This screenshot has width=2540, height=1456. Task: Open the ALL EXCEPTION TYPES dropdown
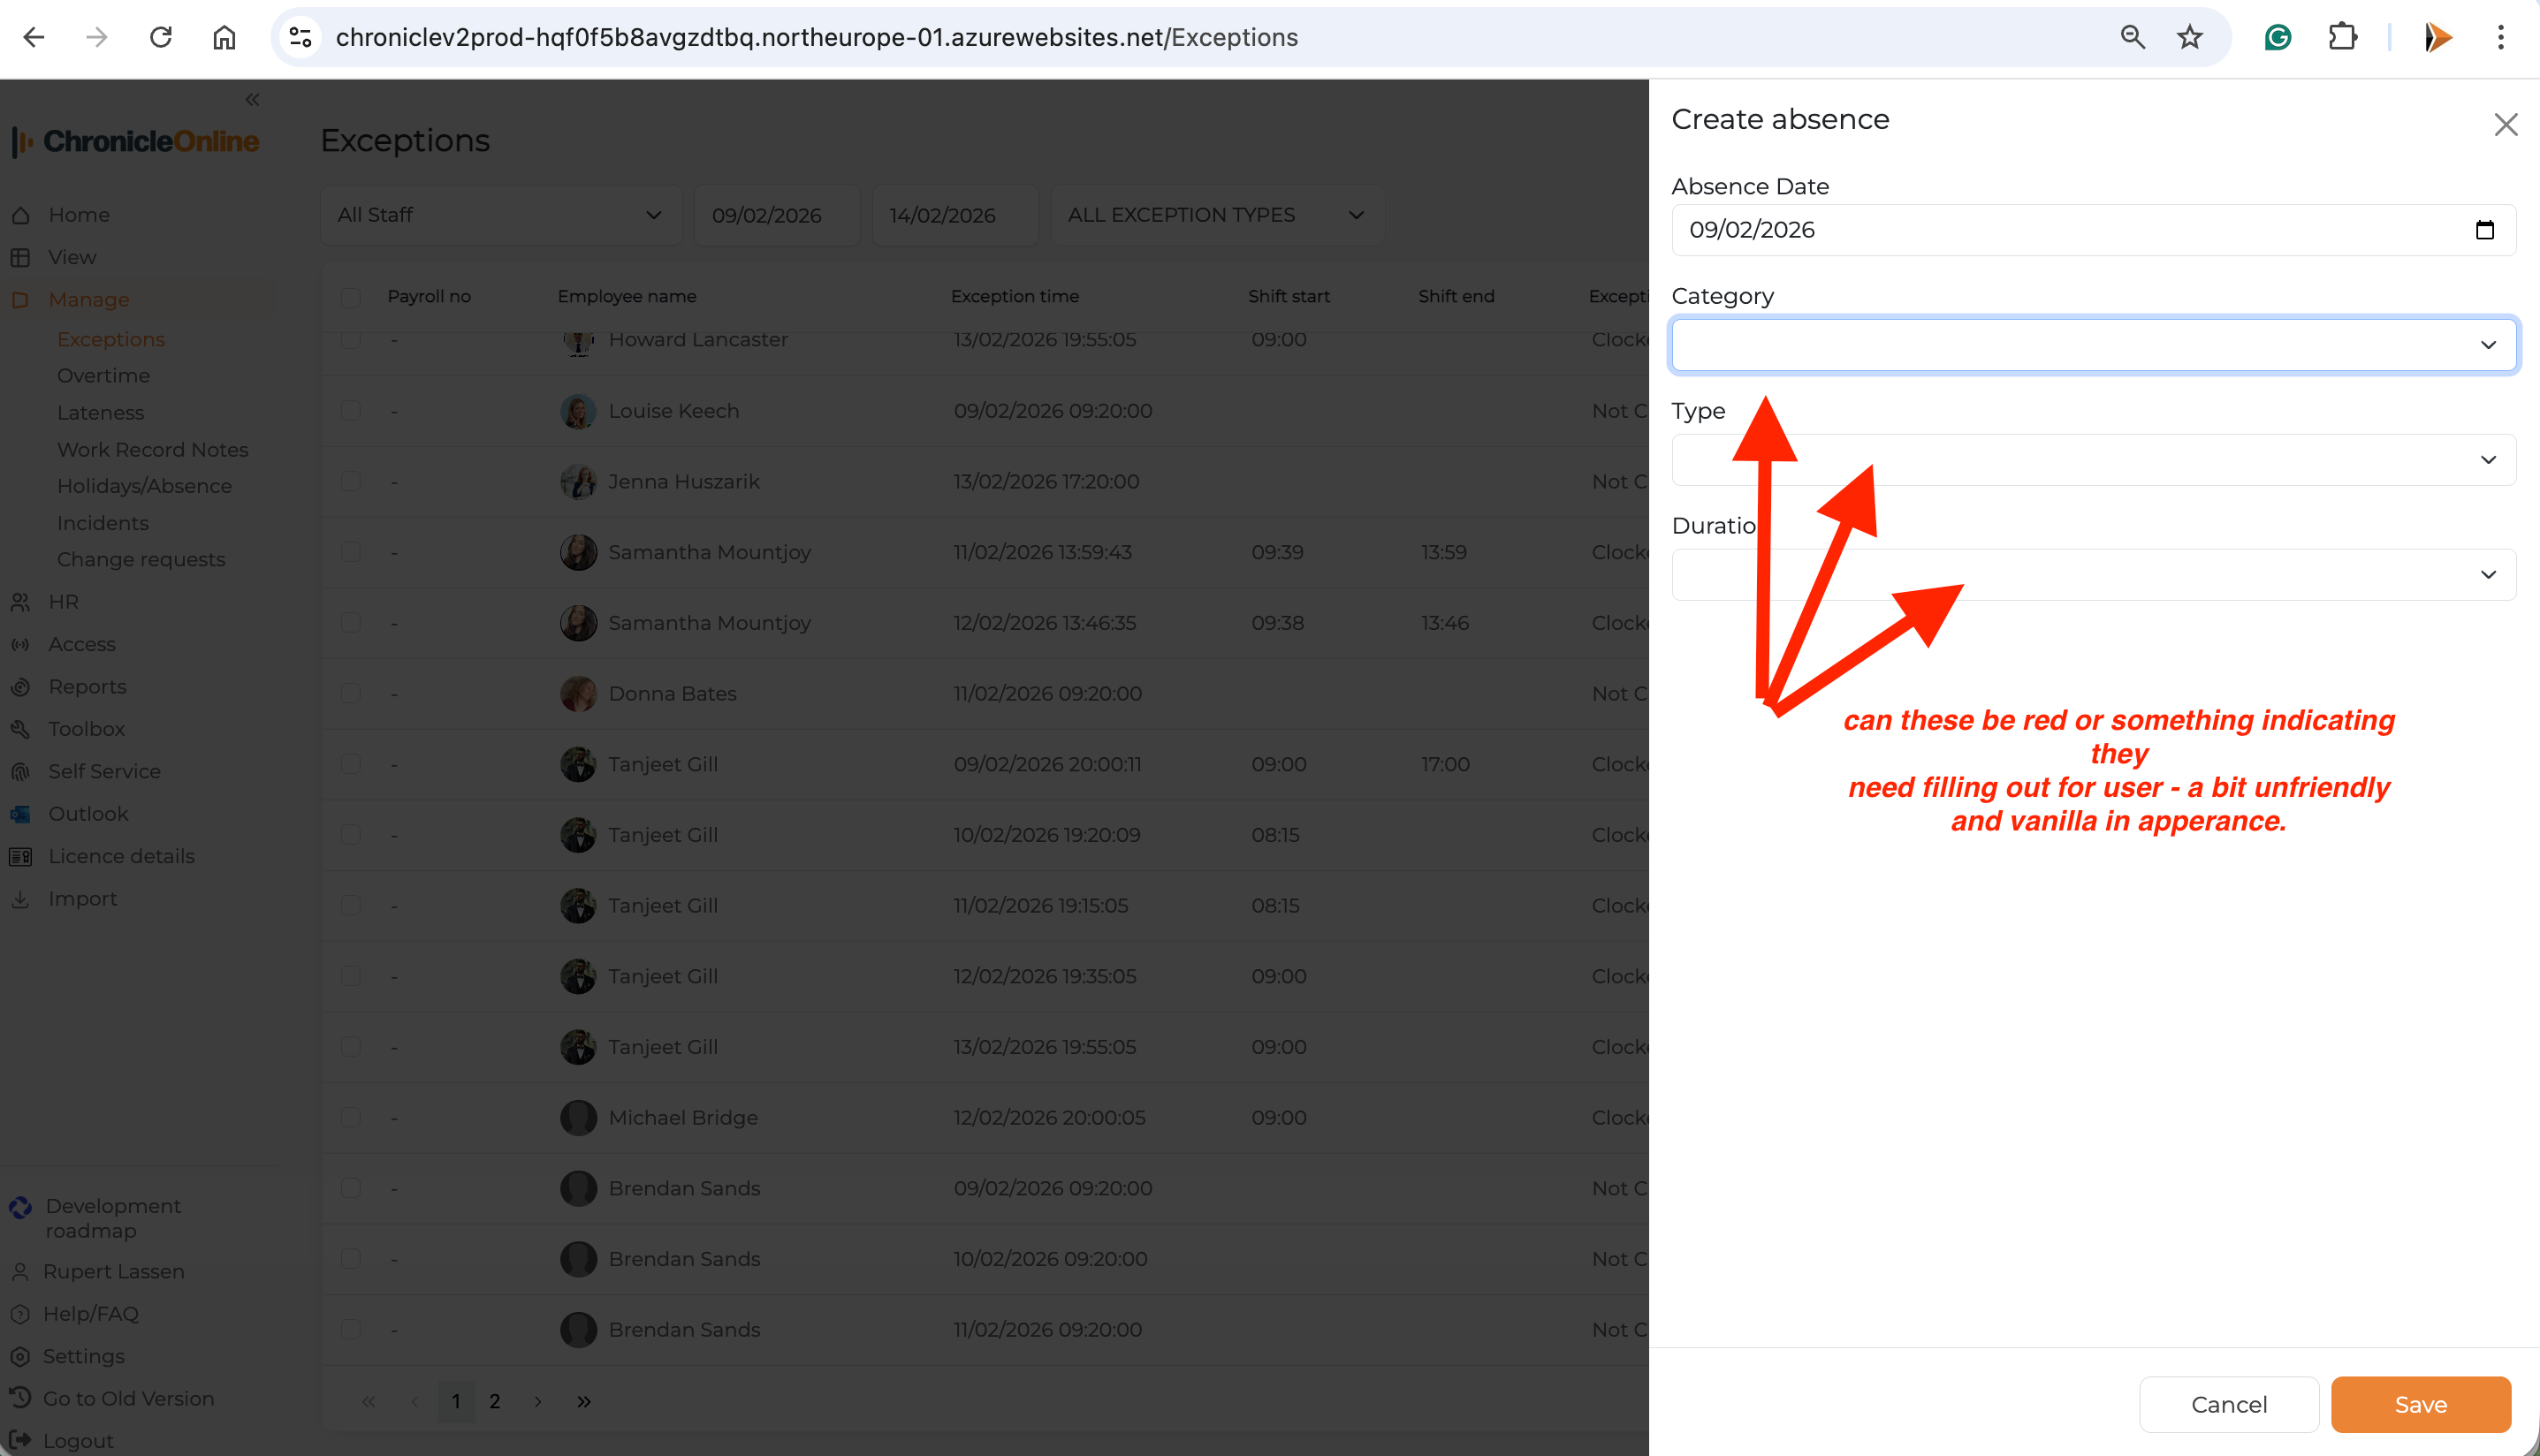[1217, 215]
